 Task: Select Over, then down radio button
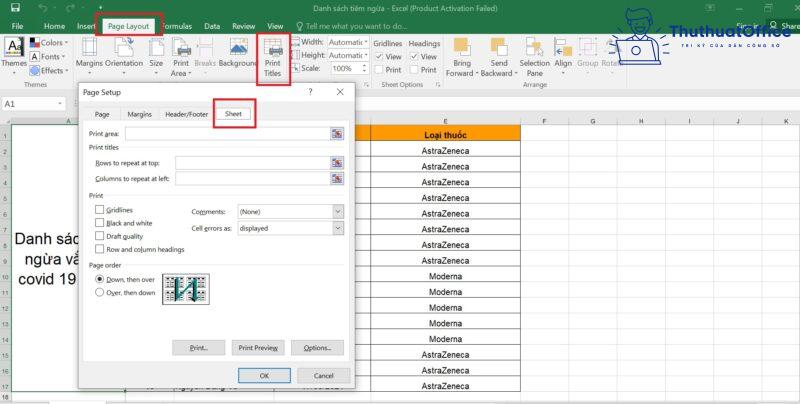[99, 293]
